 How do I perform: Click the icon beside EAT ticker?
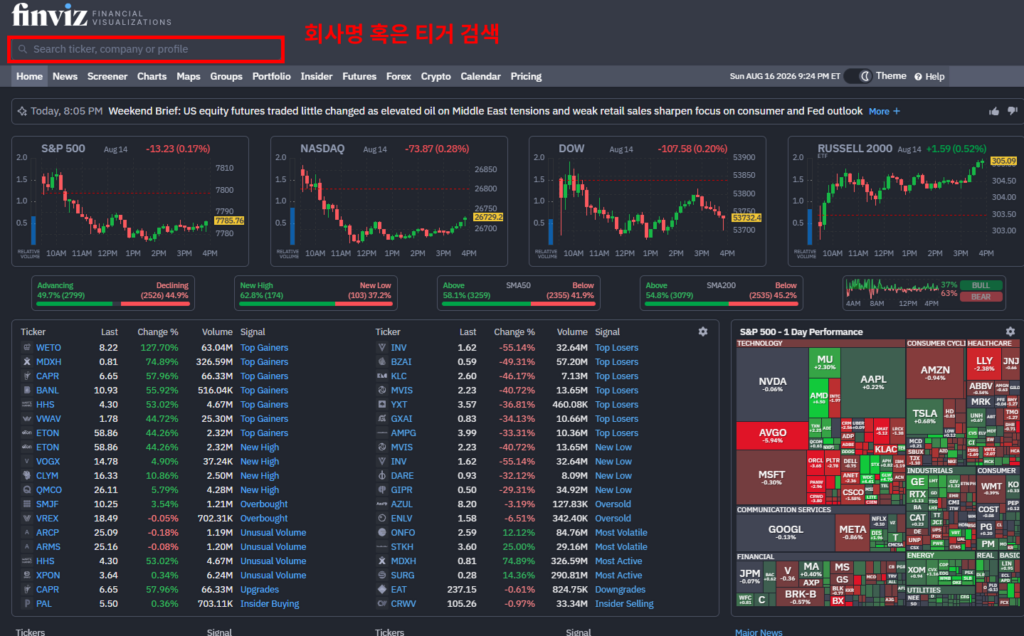(382, 589)
